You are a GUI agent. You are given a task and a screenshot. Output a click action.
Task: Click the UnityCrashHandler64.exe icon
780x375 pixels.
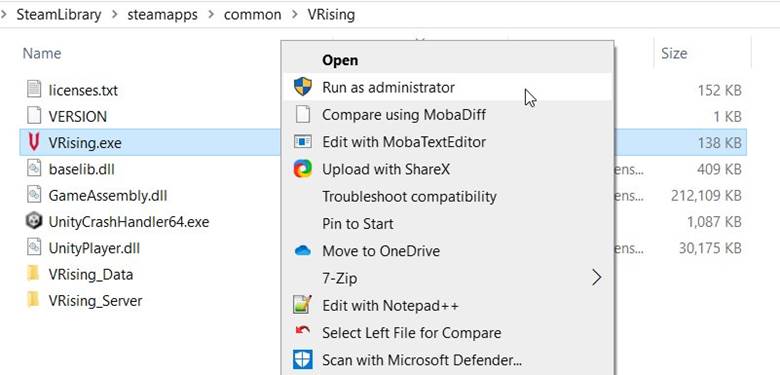pos(34,221)
